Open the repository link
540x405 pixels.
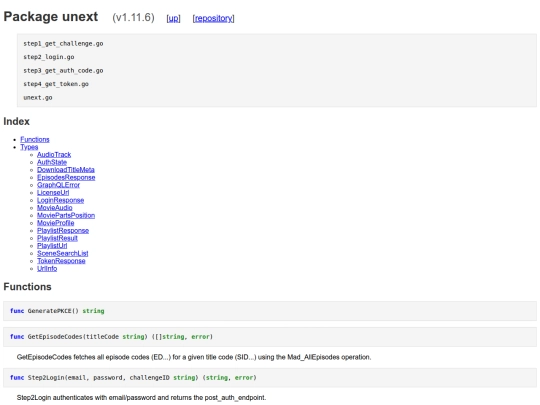click(x=214, y=18)
